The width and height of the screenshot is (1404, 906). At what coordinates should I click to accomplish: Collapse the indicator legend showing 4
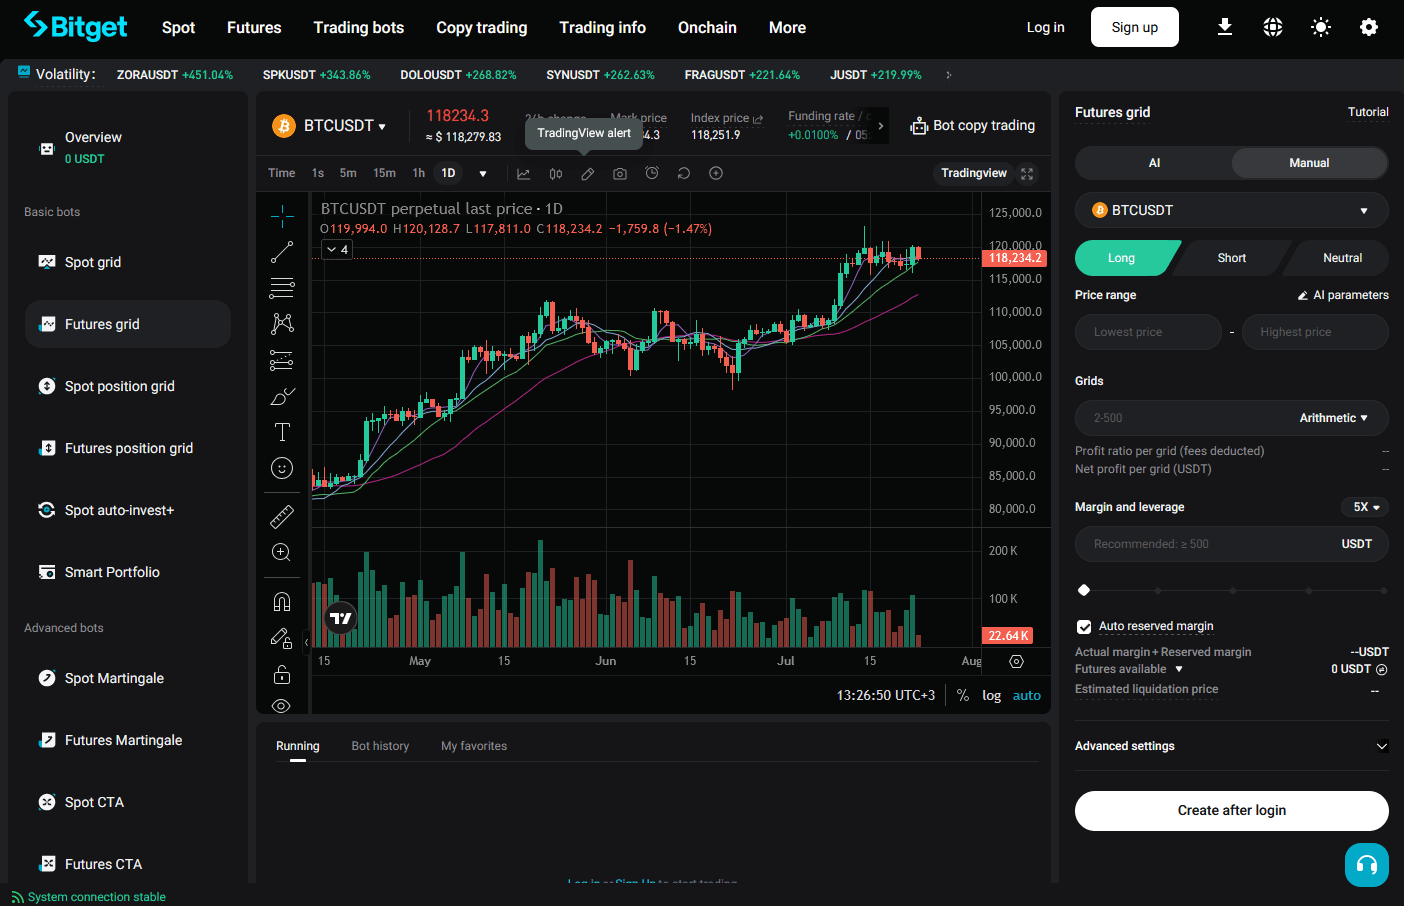337,249
